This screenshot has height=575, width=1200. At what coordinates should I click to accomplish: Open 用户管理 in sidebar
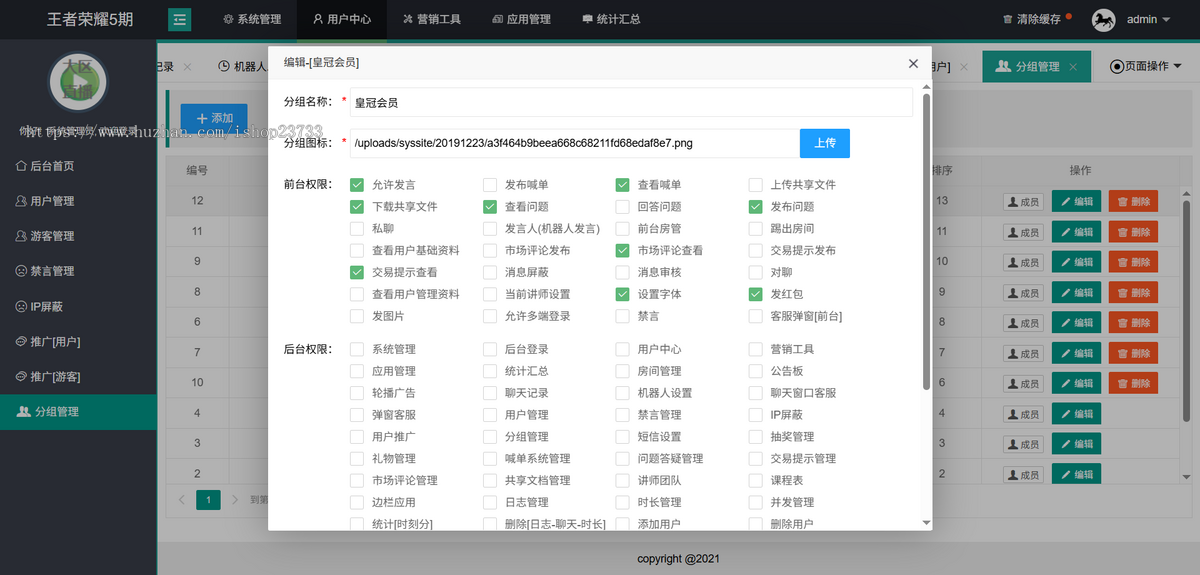click(x=78, y=201)
